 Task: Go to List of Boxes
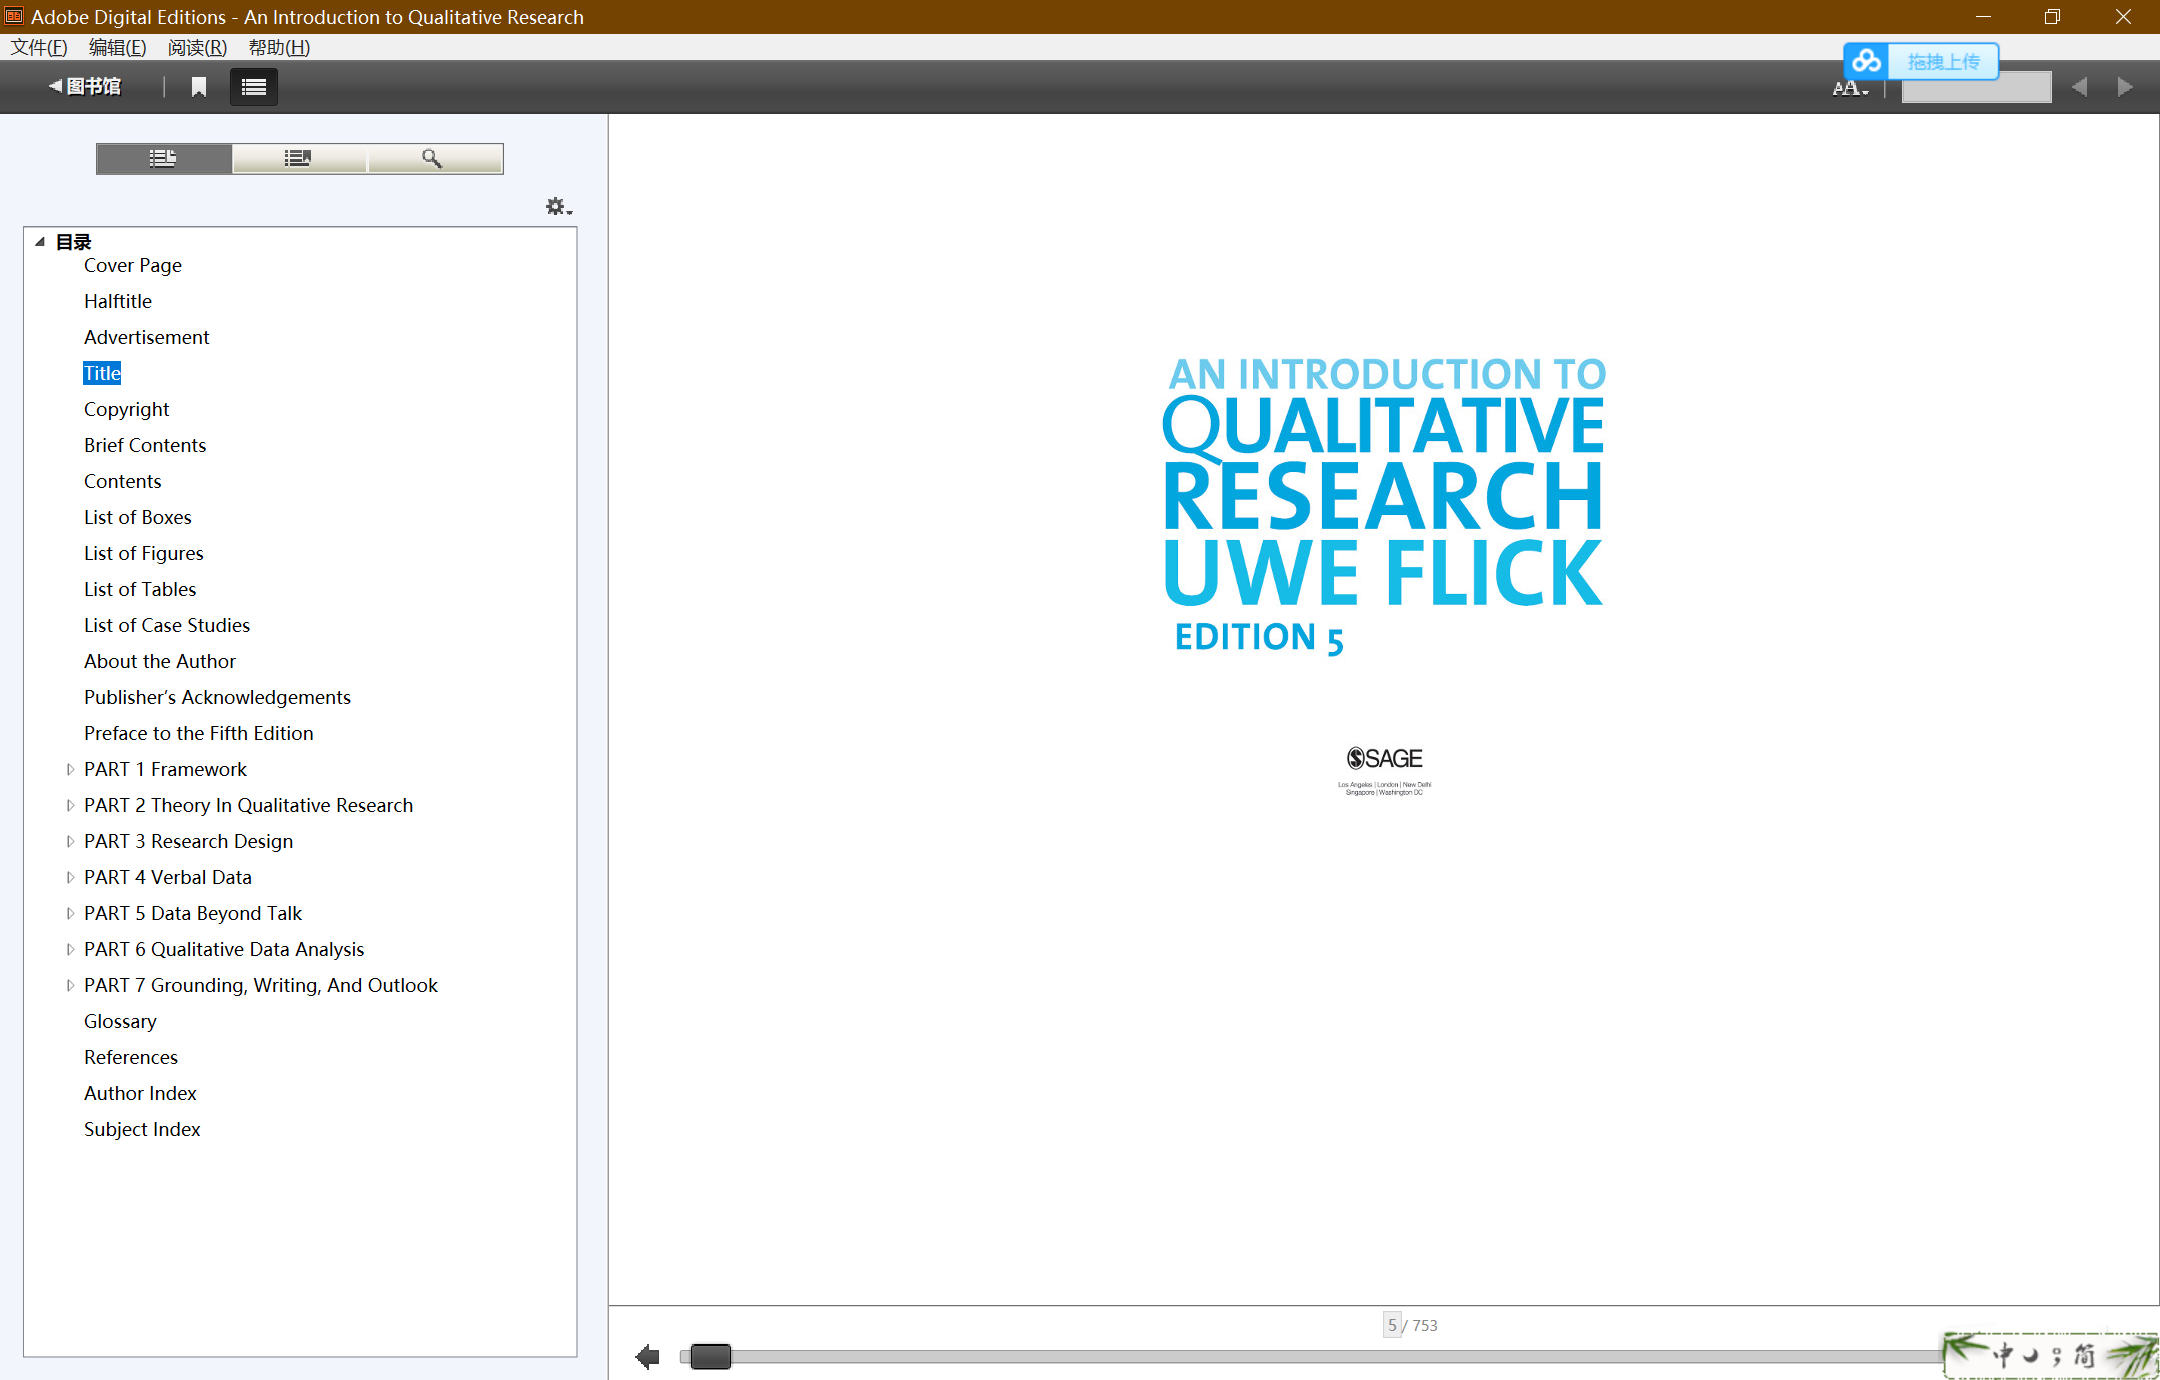click(138, 517)
